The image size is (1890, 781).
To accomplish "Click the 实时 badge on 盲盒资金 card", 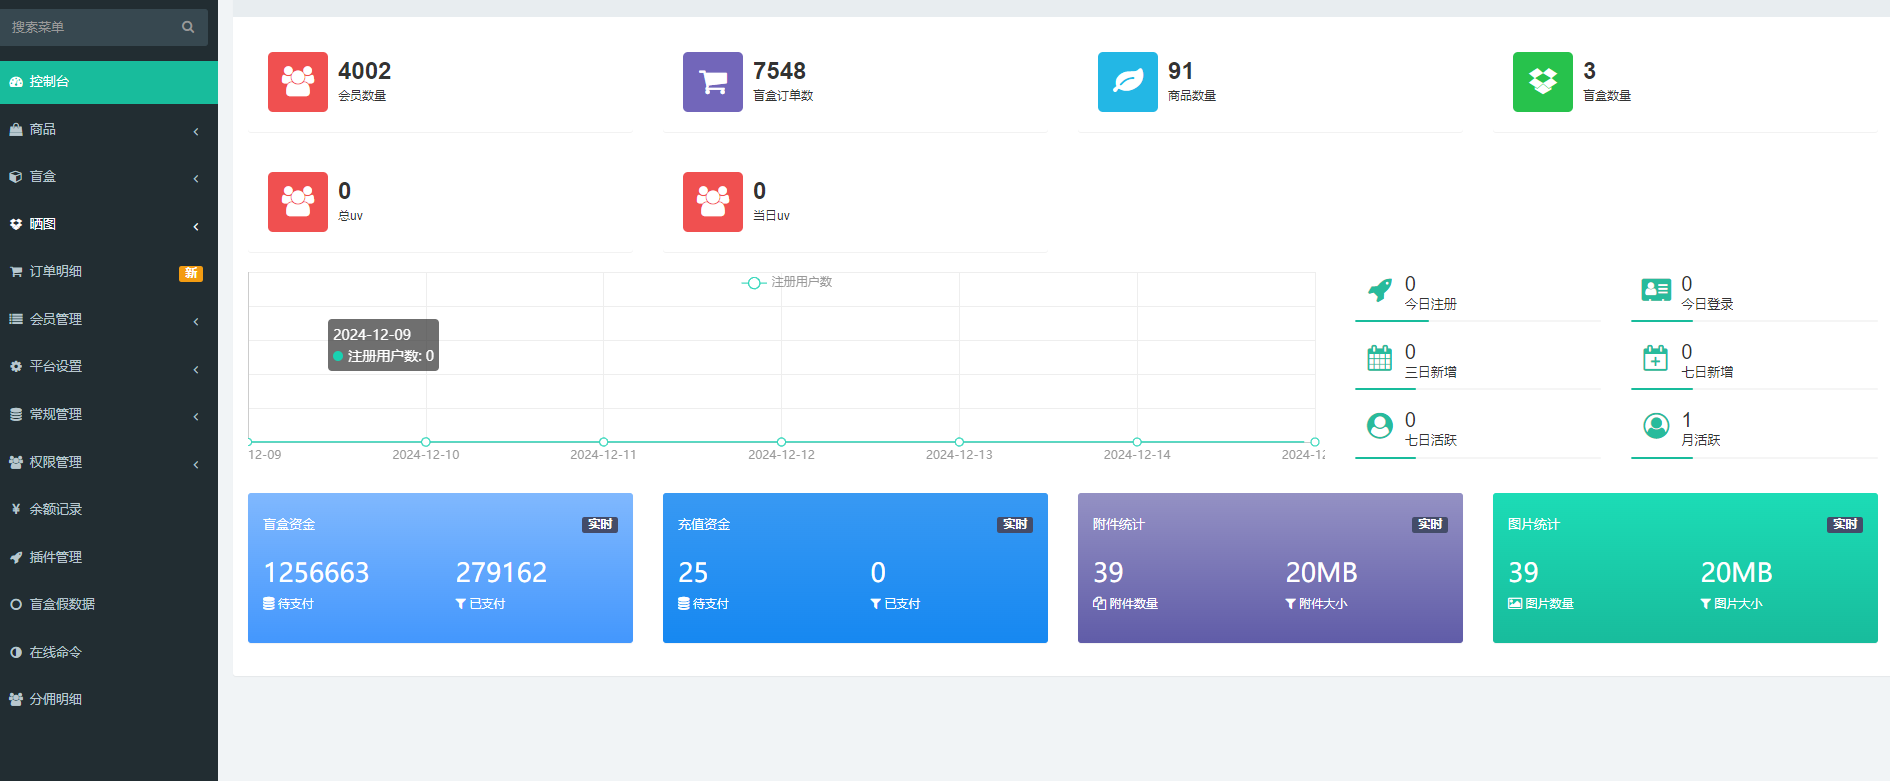I will [600, 525].
